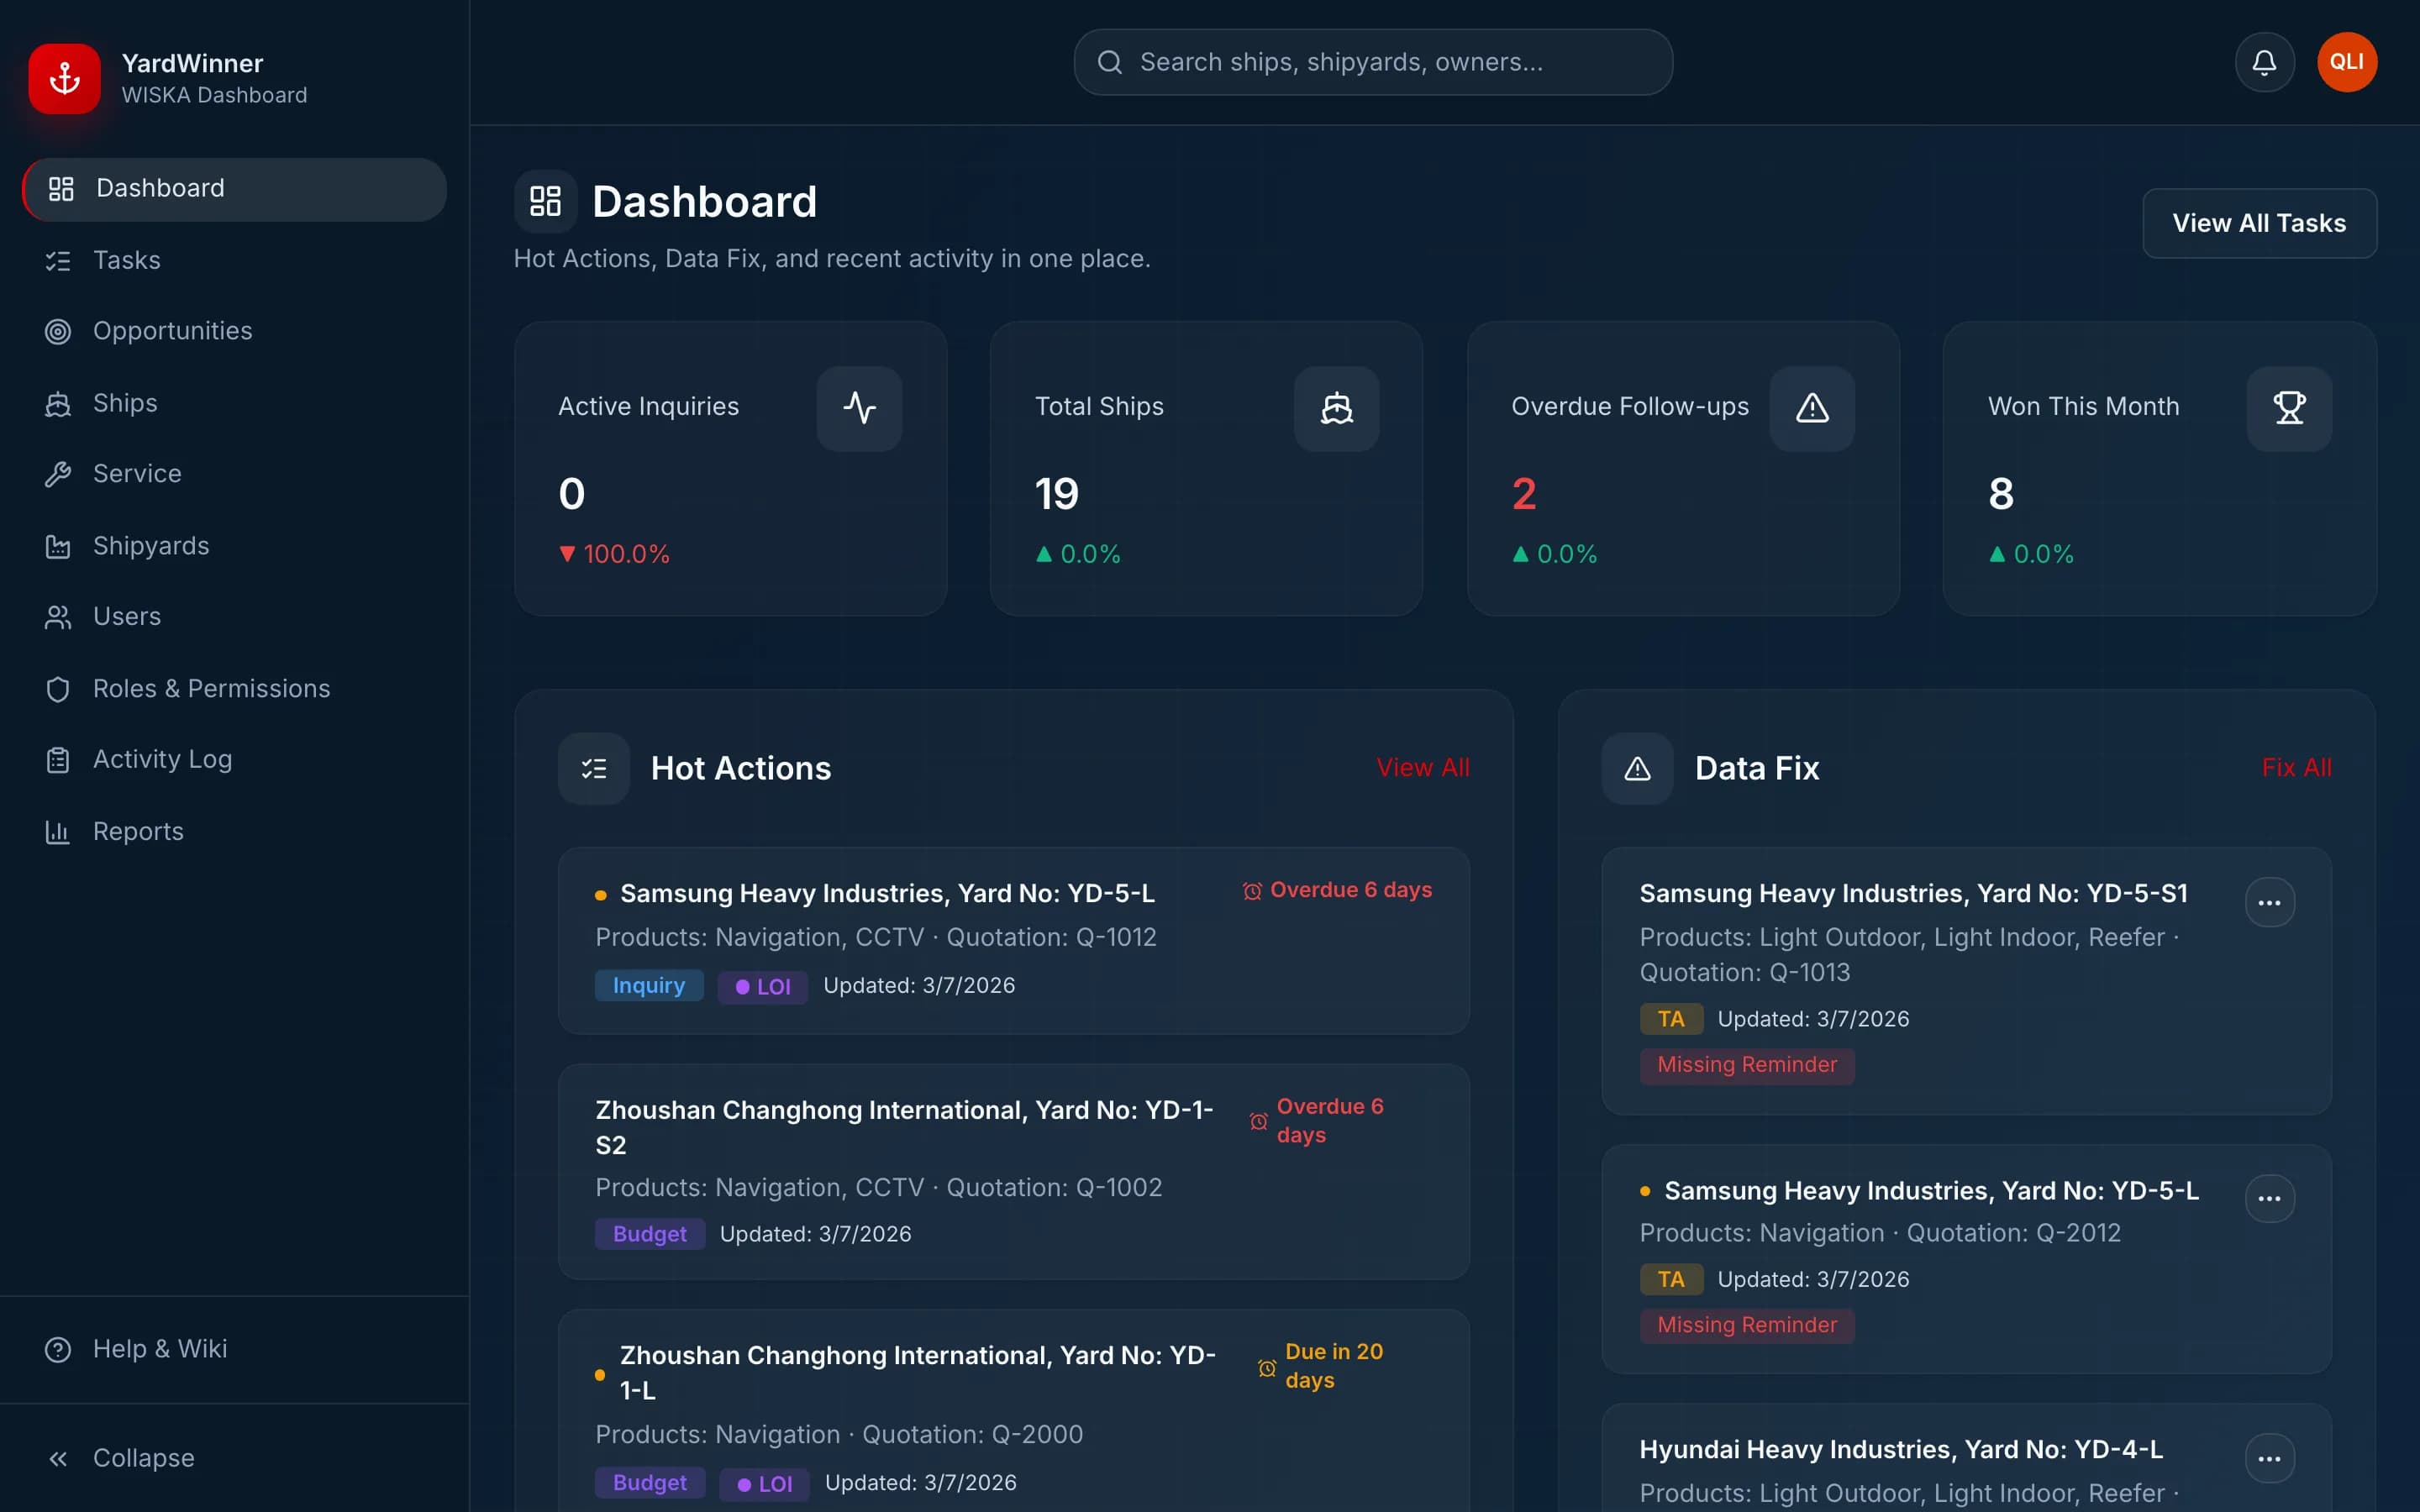Click the Total Ships ship icon
The height and width of the screenshot is (1512, 2420).
[x=1337, y=408]
